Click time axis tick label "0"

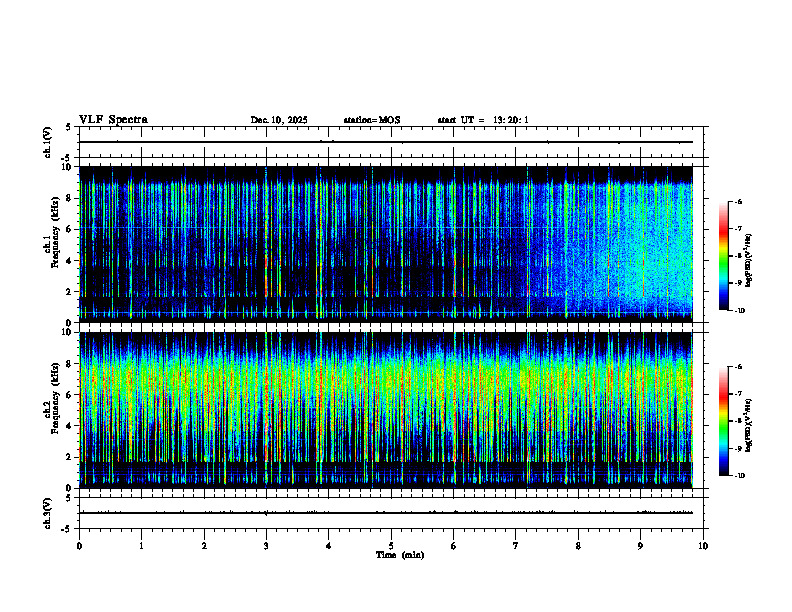(x=79, y=546)
